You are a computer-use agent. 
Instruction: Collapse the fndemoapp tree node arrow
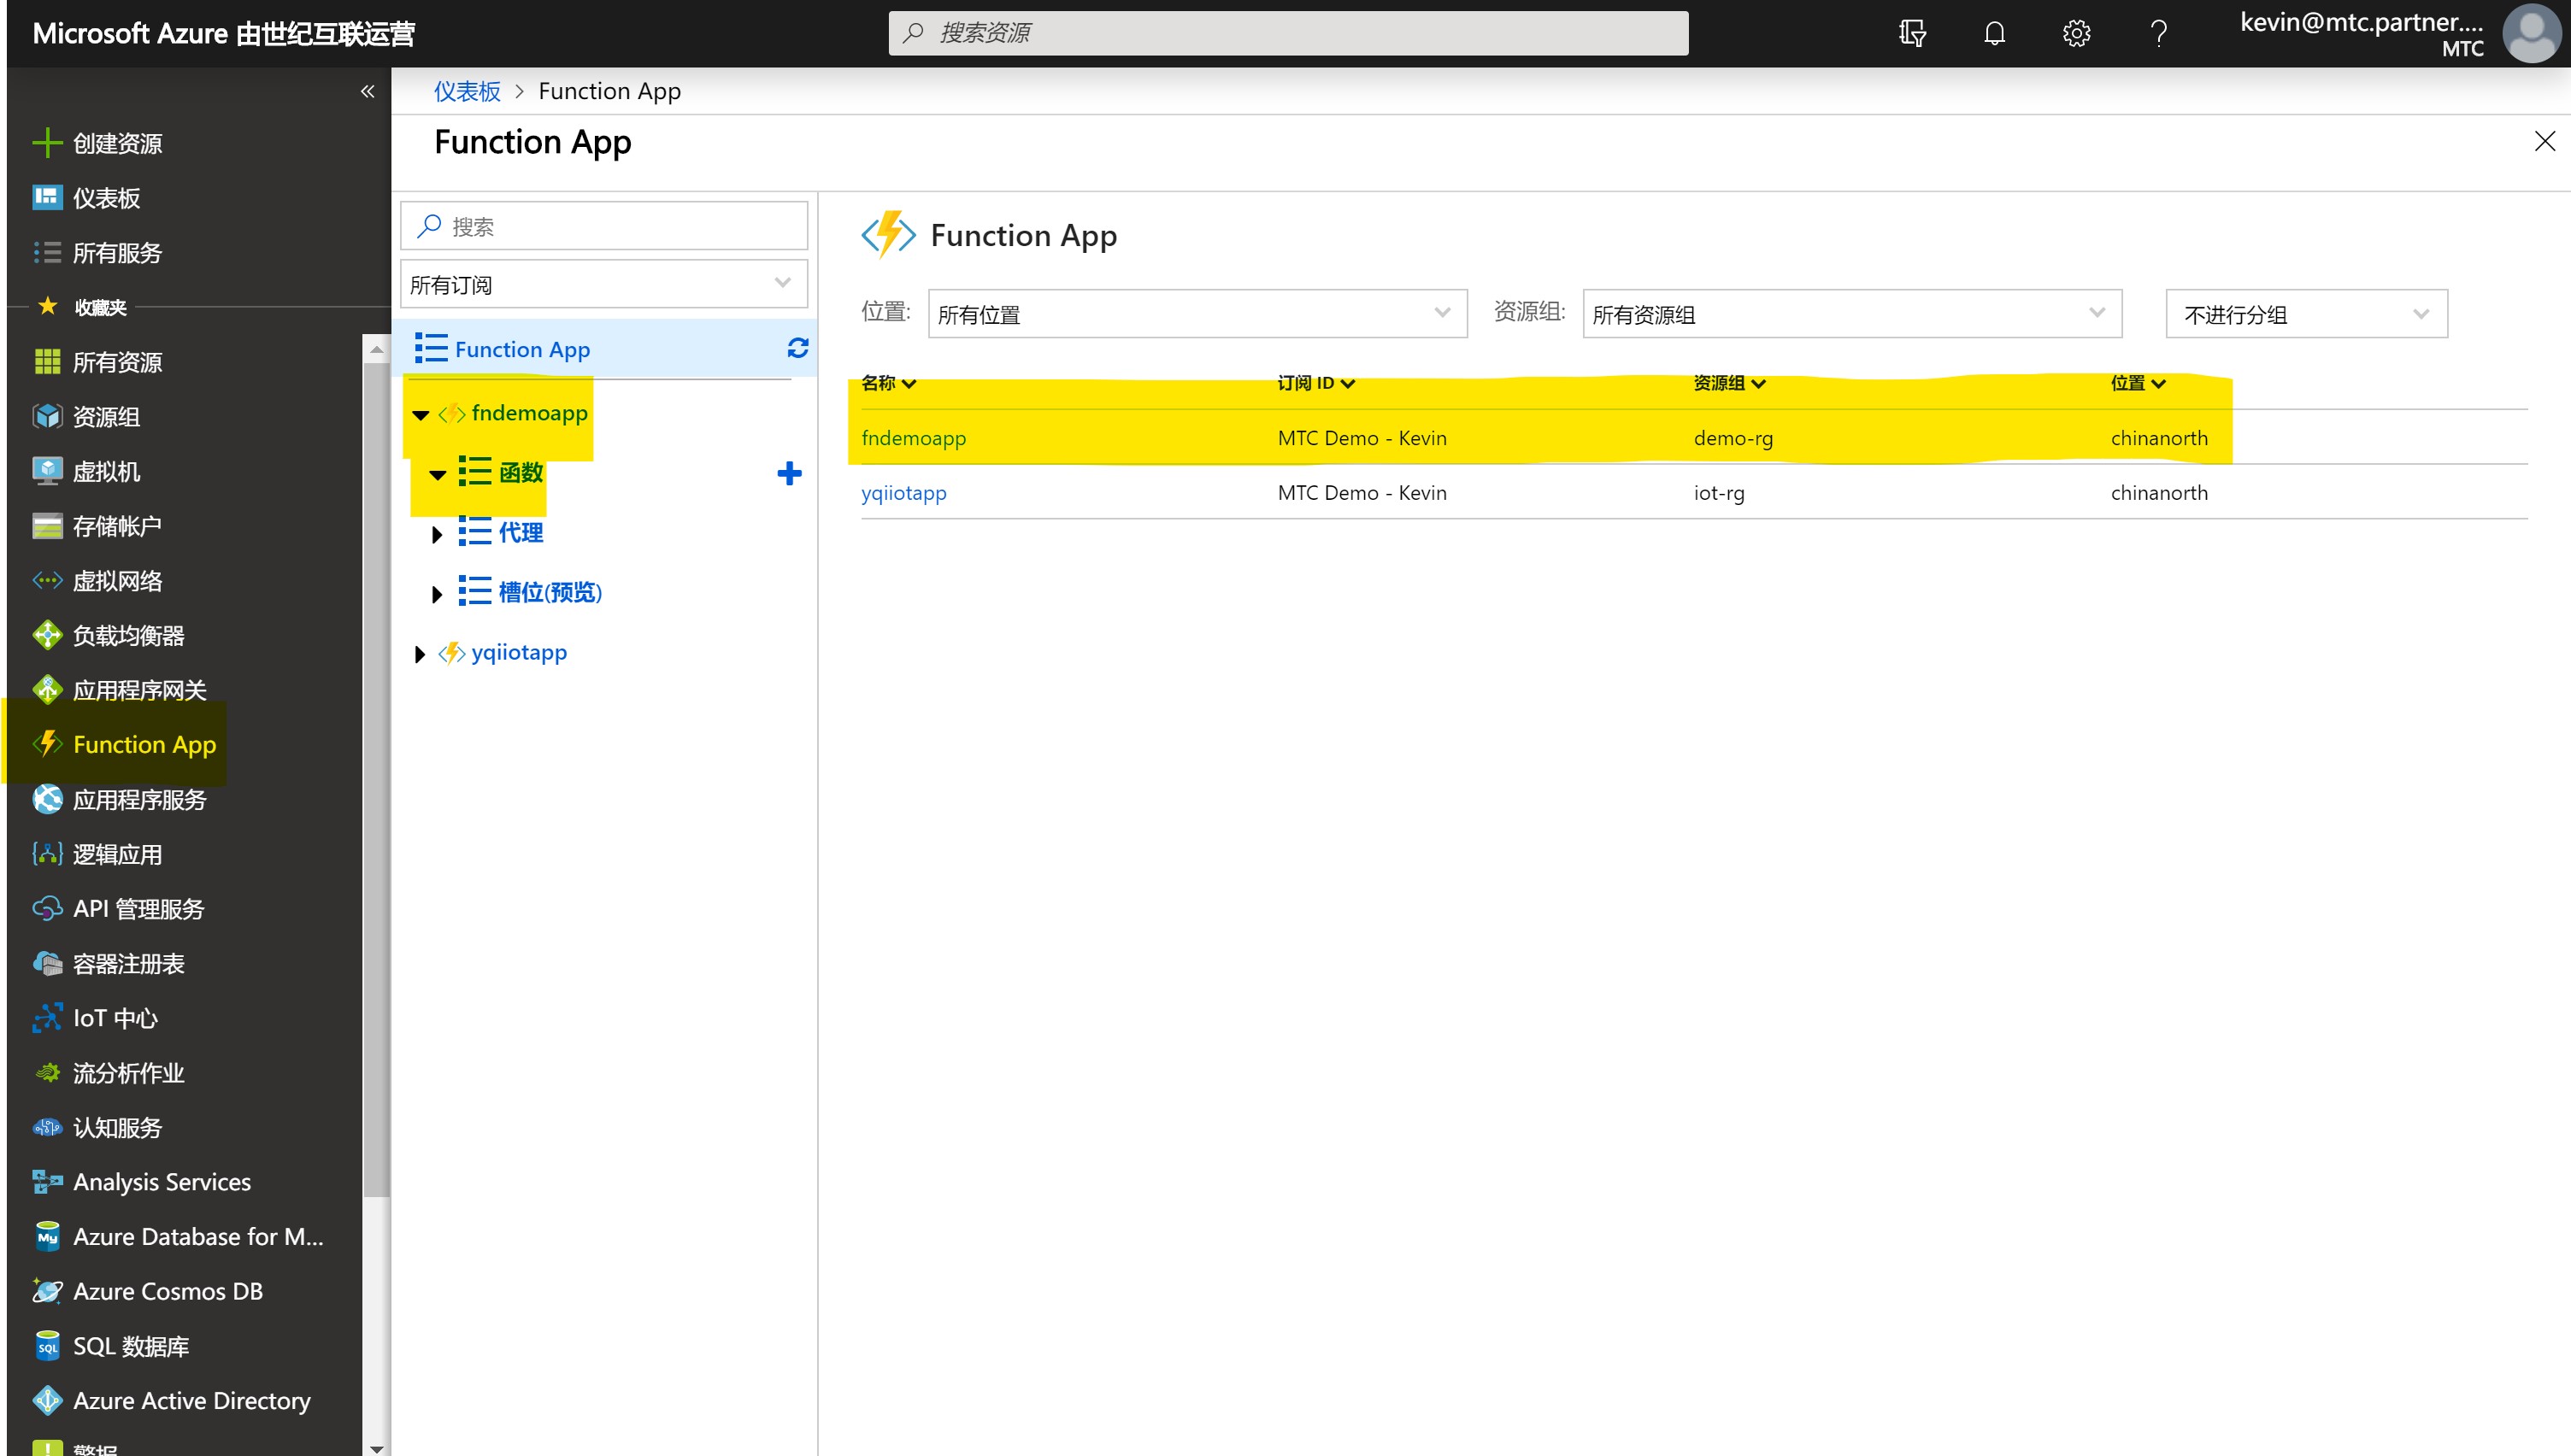click(x=420, y=415)
